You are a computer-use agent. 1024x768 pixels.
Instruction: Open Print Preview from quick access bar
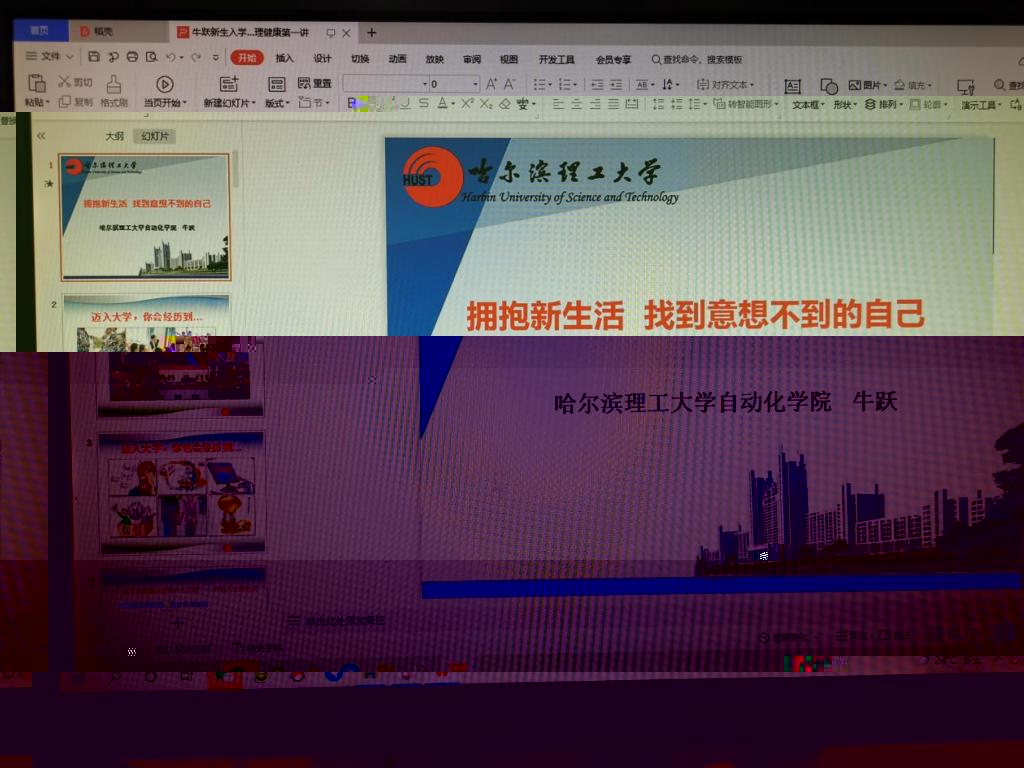[x=152, y=57]
